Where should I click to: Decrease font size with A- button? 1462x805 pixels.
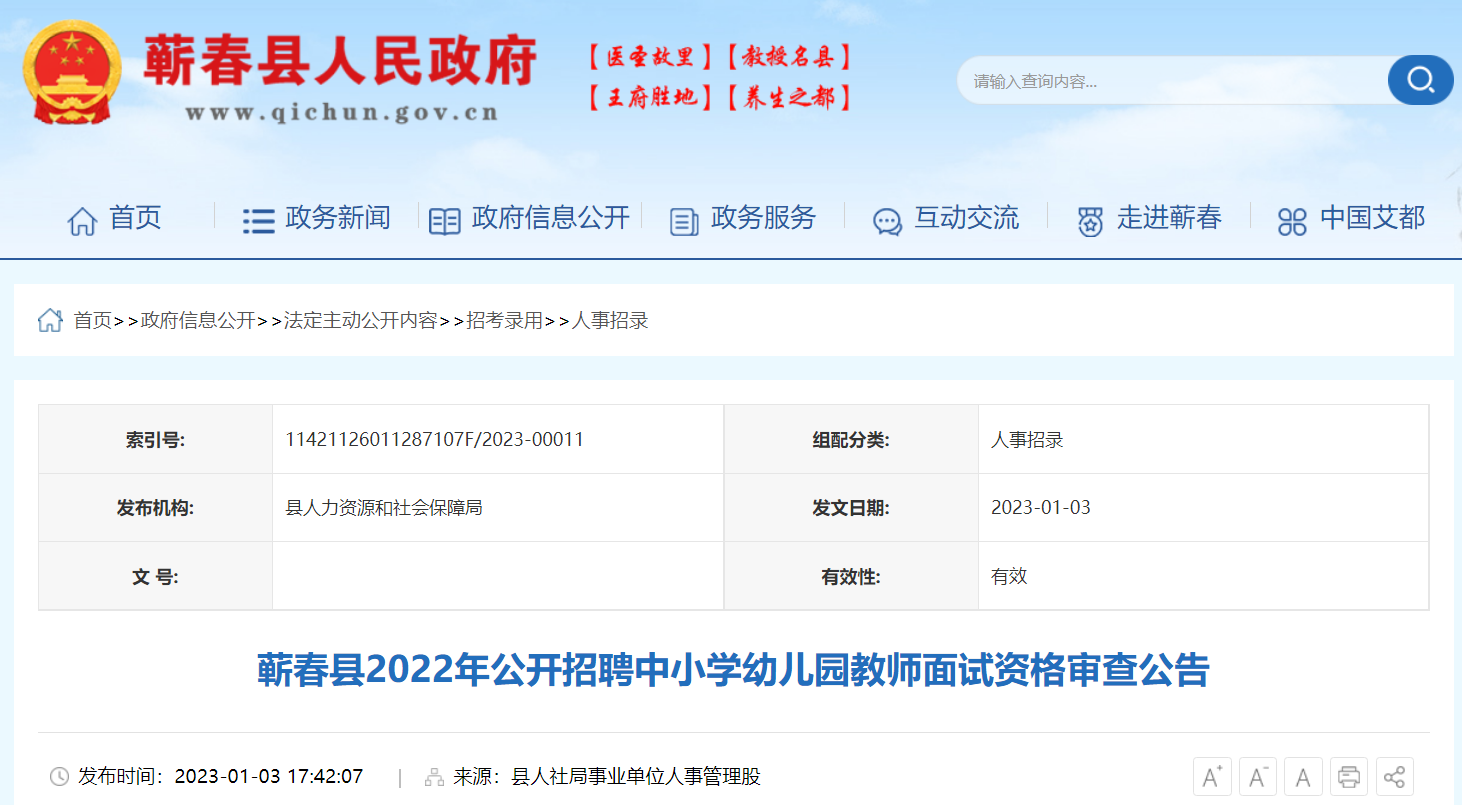coord(1258,777)
